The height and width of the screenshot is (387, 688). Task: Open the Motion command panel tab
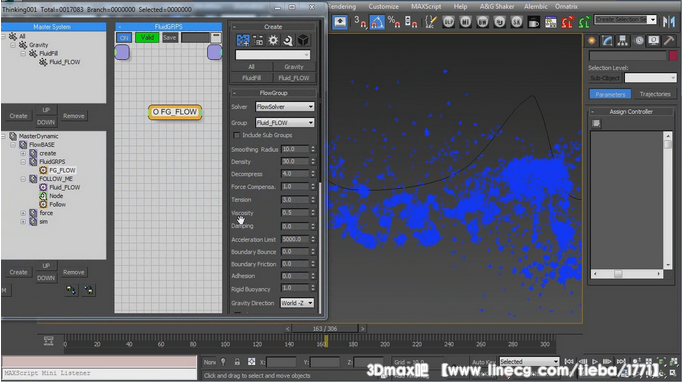tap(639, 41)
